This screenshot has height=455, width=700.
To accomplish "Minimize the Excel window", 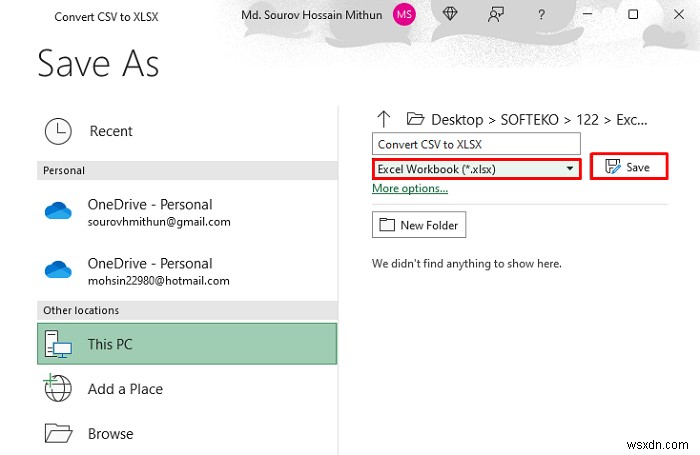I will coord(588,14).
